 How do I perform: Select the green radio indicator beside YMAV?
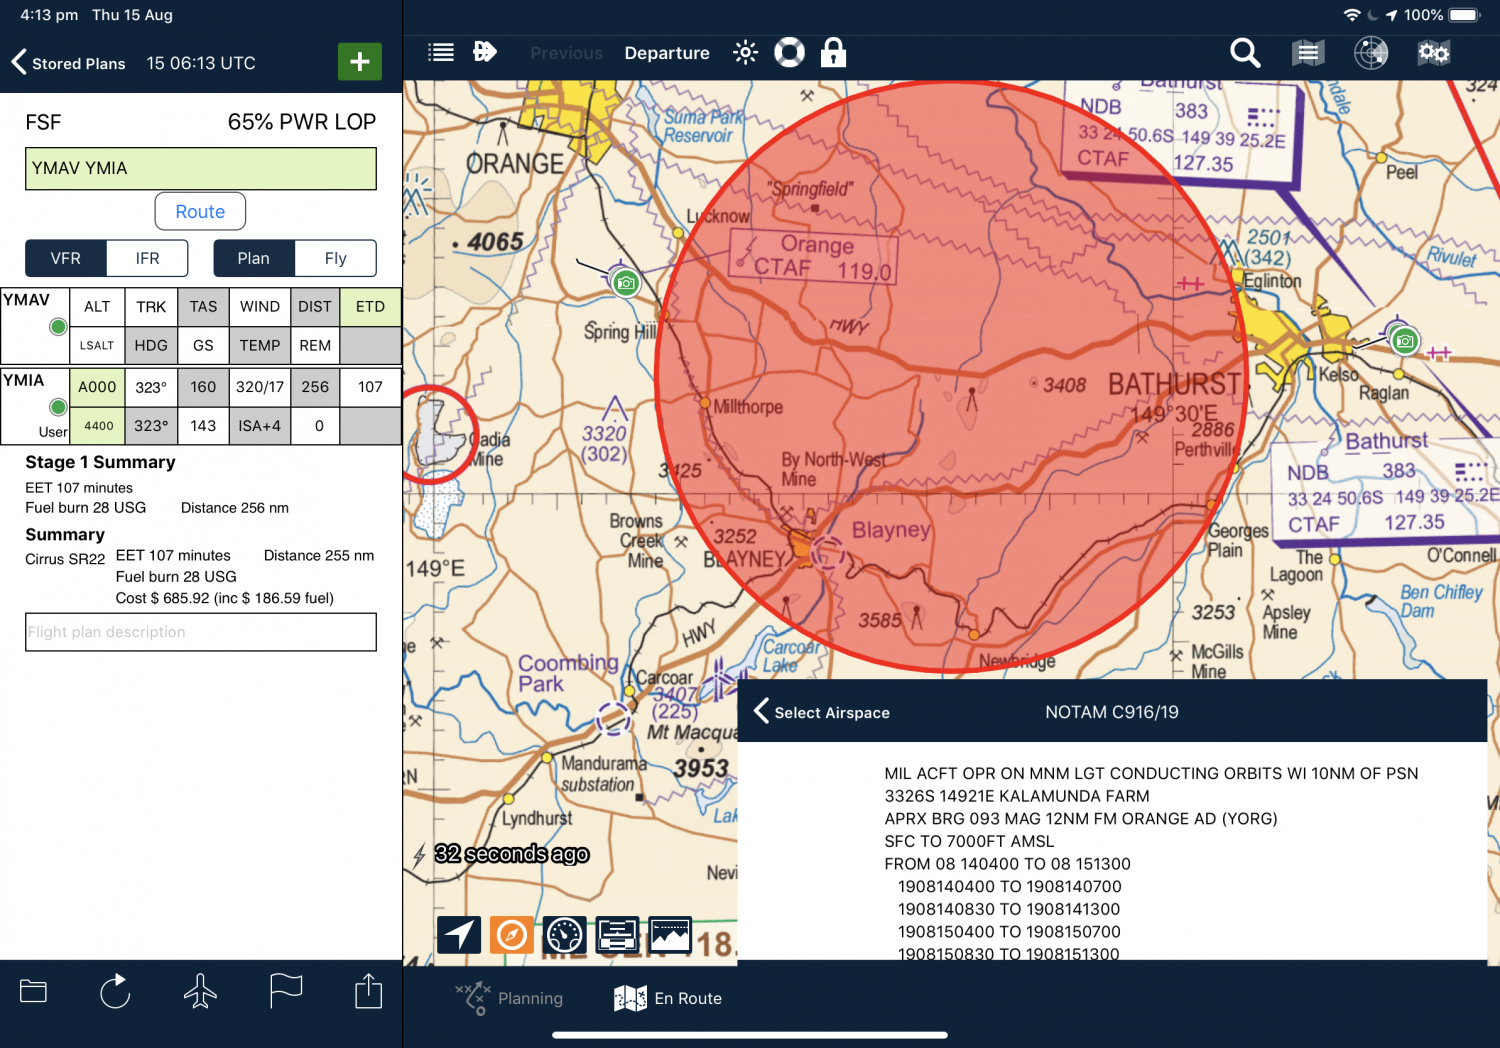coord(57,326)
